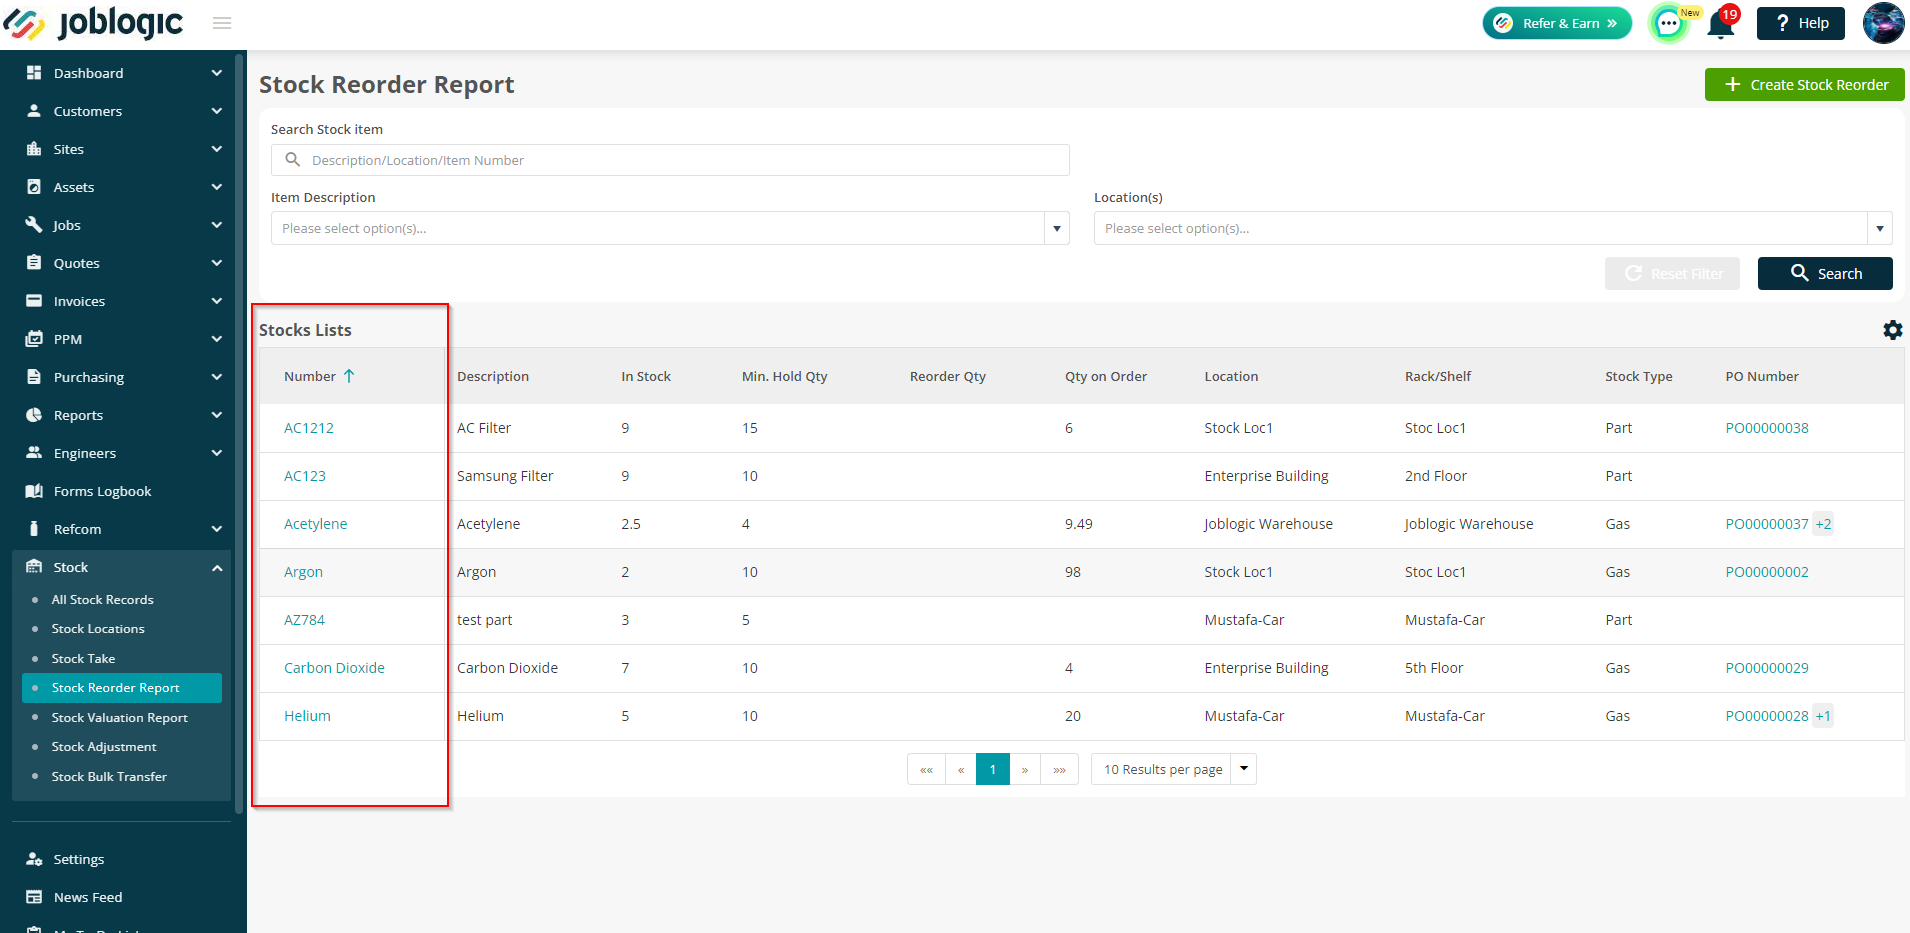Click the Customers person icon

tap(34, 111)
